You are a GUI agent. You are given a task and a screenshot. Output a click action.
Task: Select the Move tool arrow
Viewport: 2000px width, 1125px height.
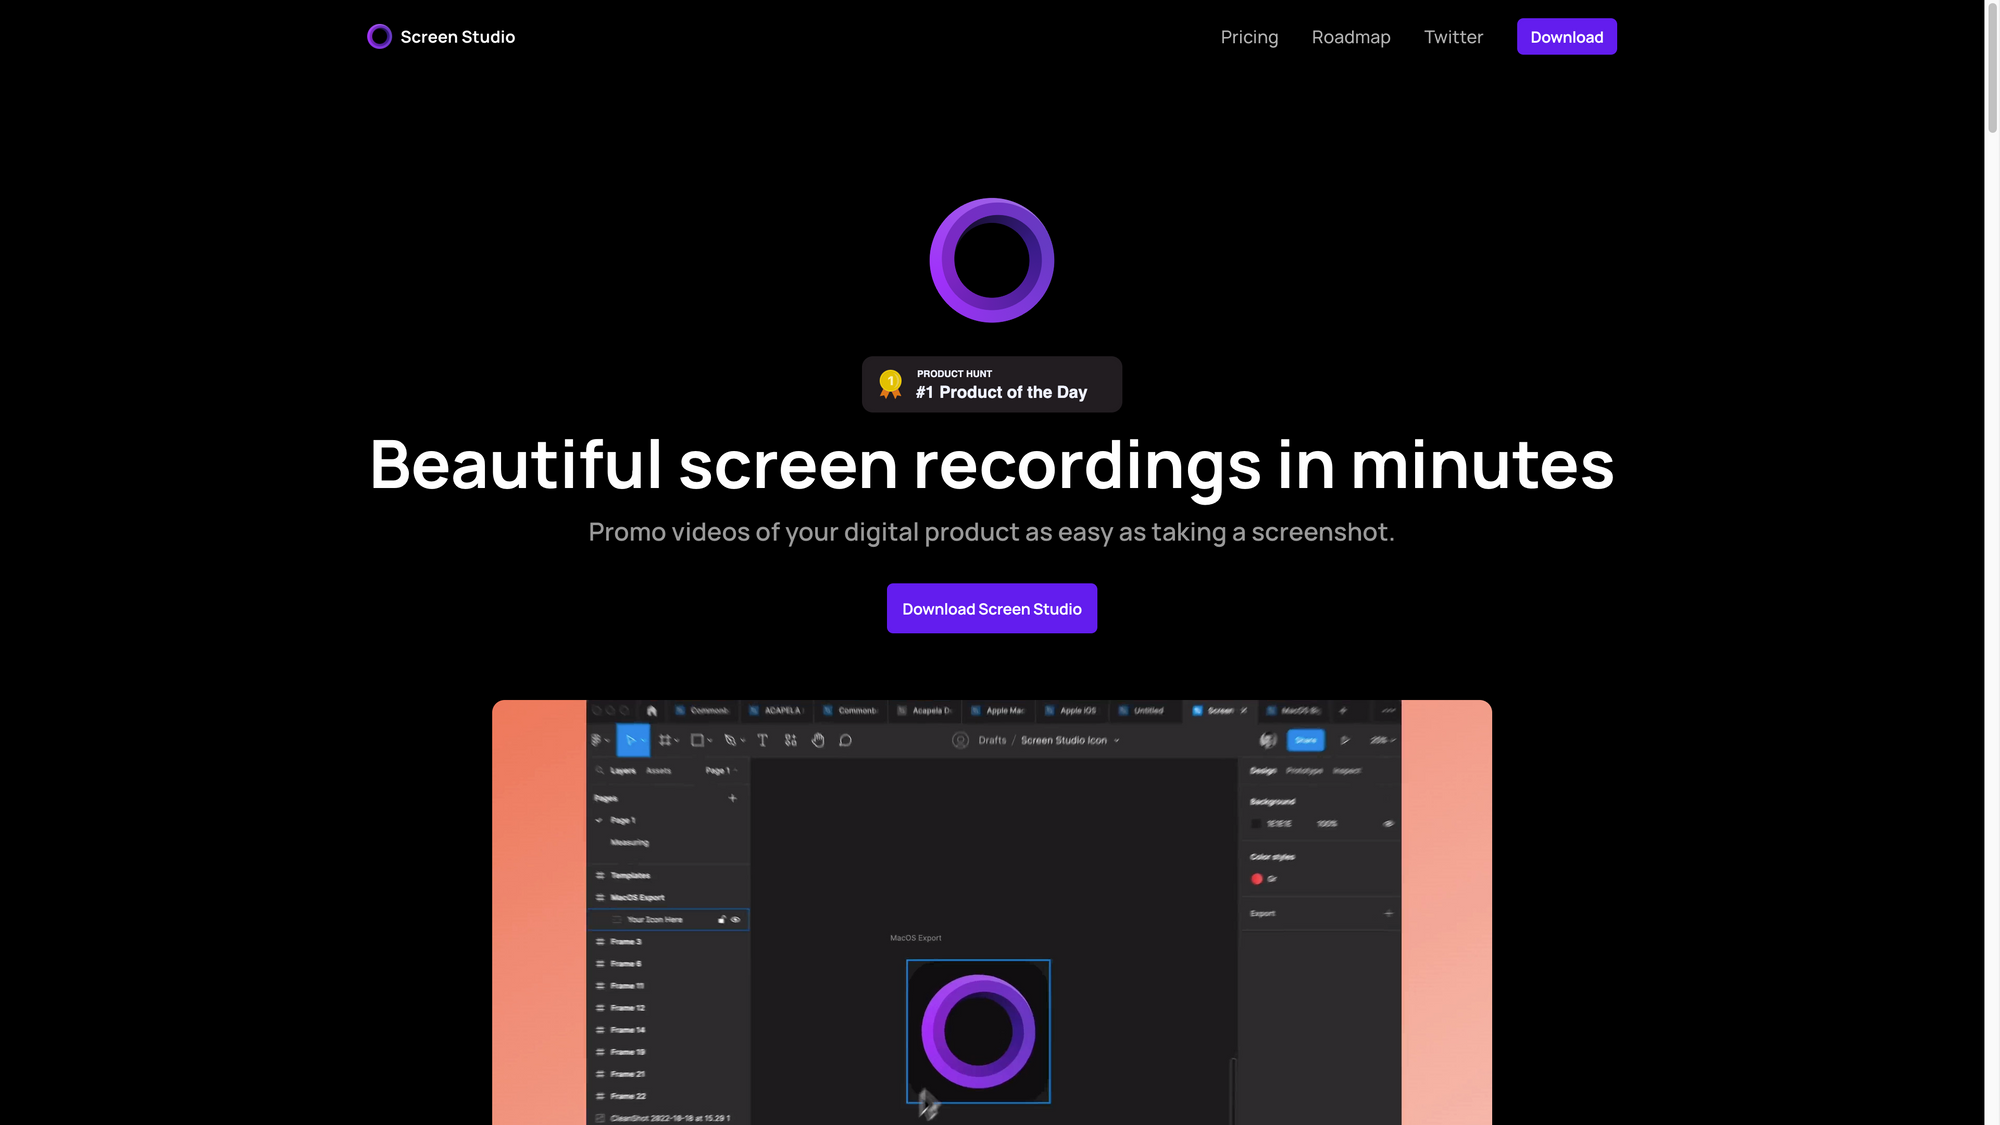[631, 740]
